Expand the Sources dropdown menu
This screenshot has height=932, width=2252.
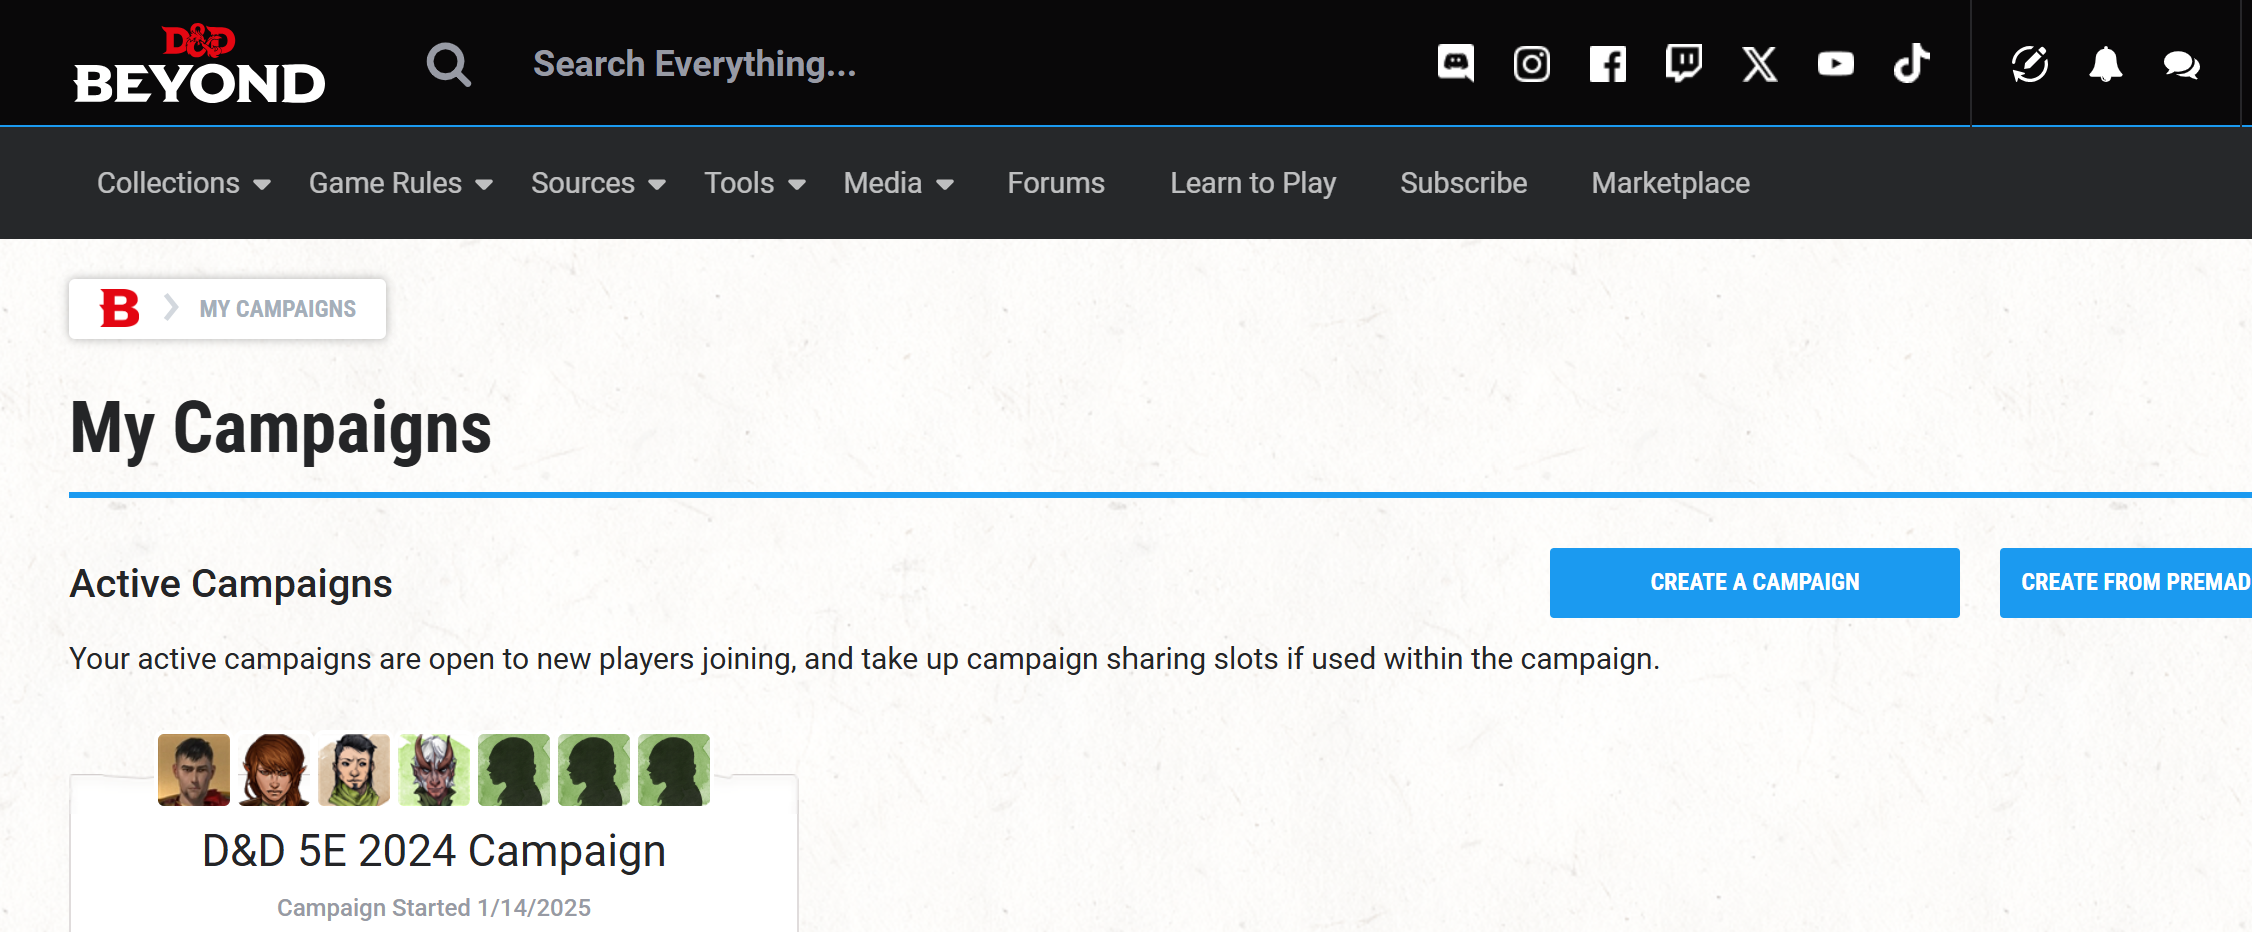pyautogui.click(x=598, y=183)
